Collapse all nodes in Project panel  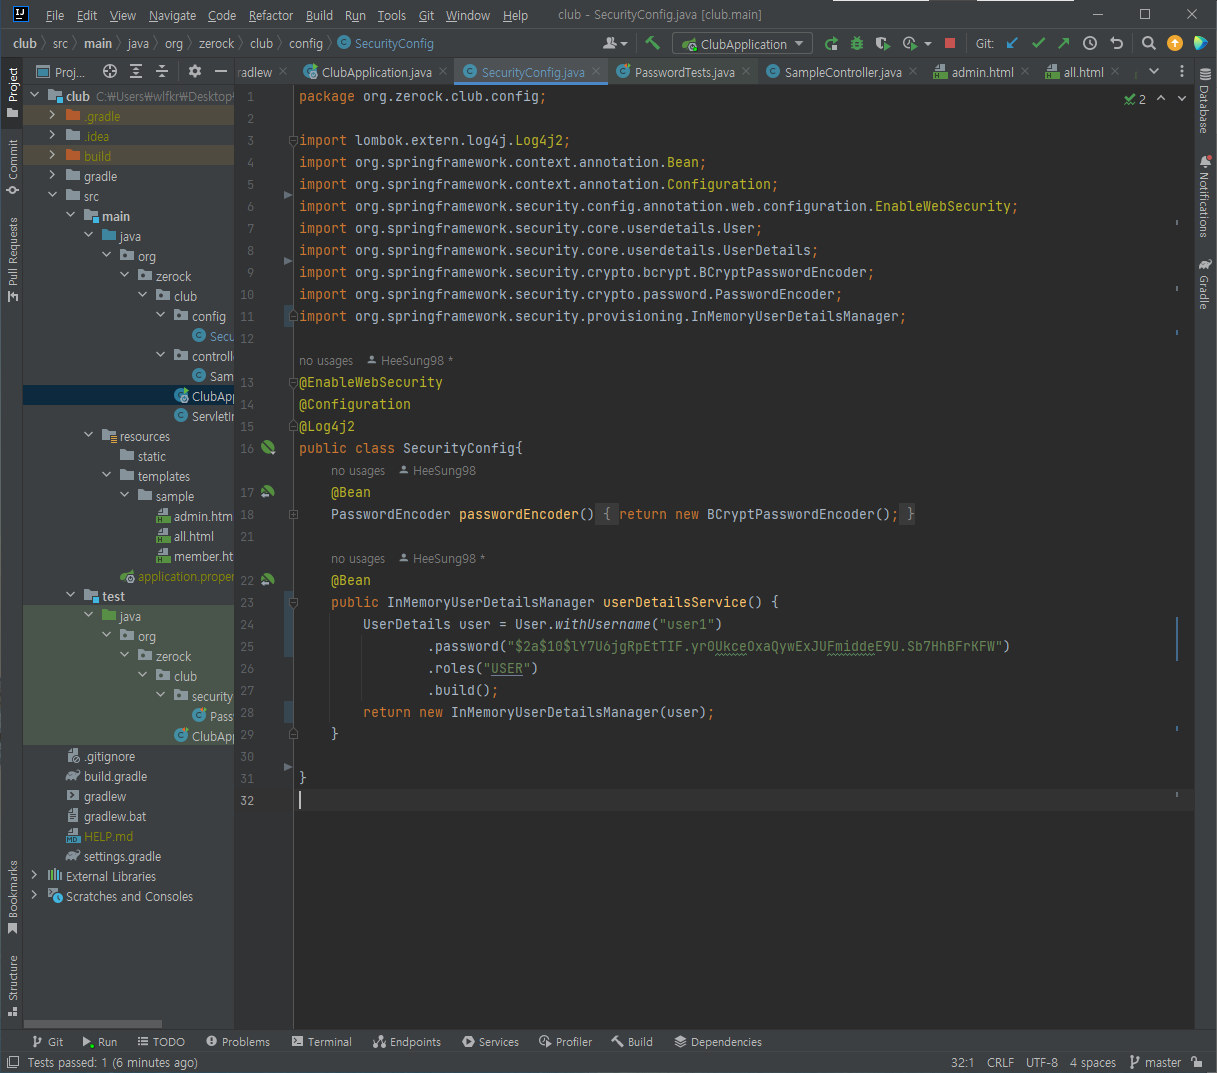point(162,71)
